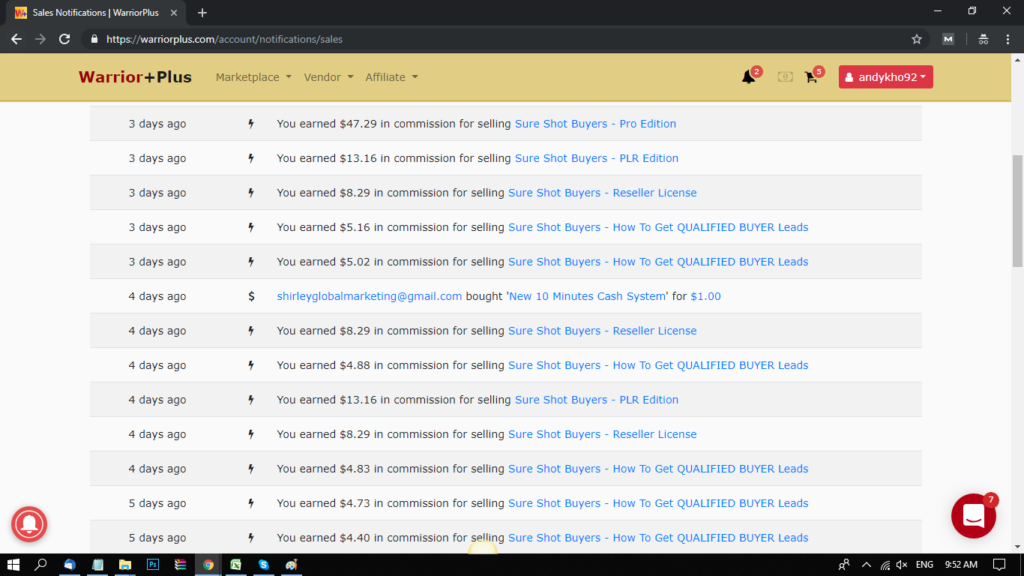1024x576 pixels.
Task: Open the Windows Start menu
Action: [x=13, y=564]
